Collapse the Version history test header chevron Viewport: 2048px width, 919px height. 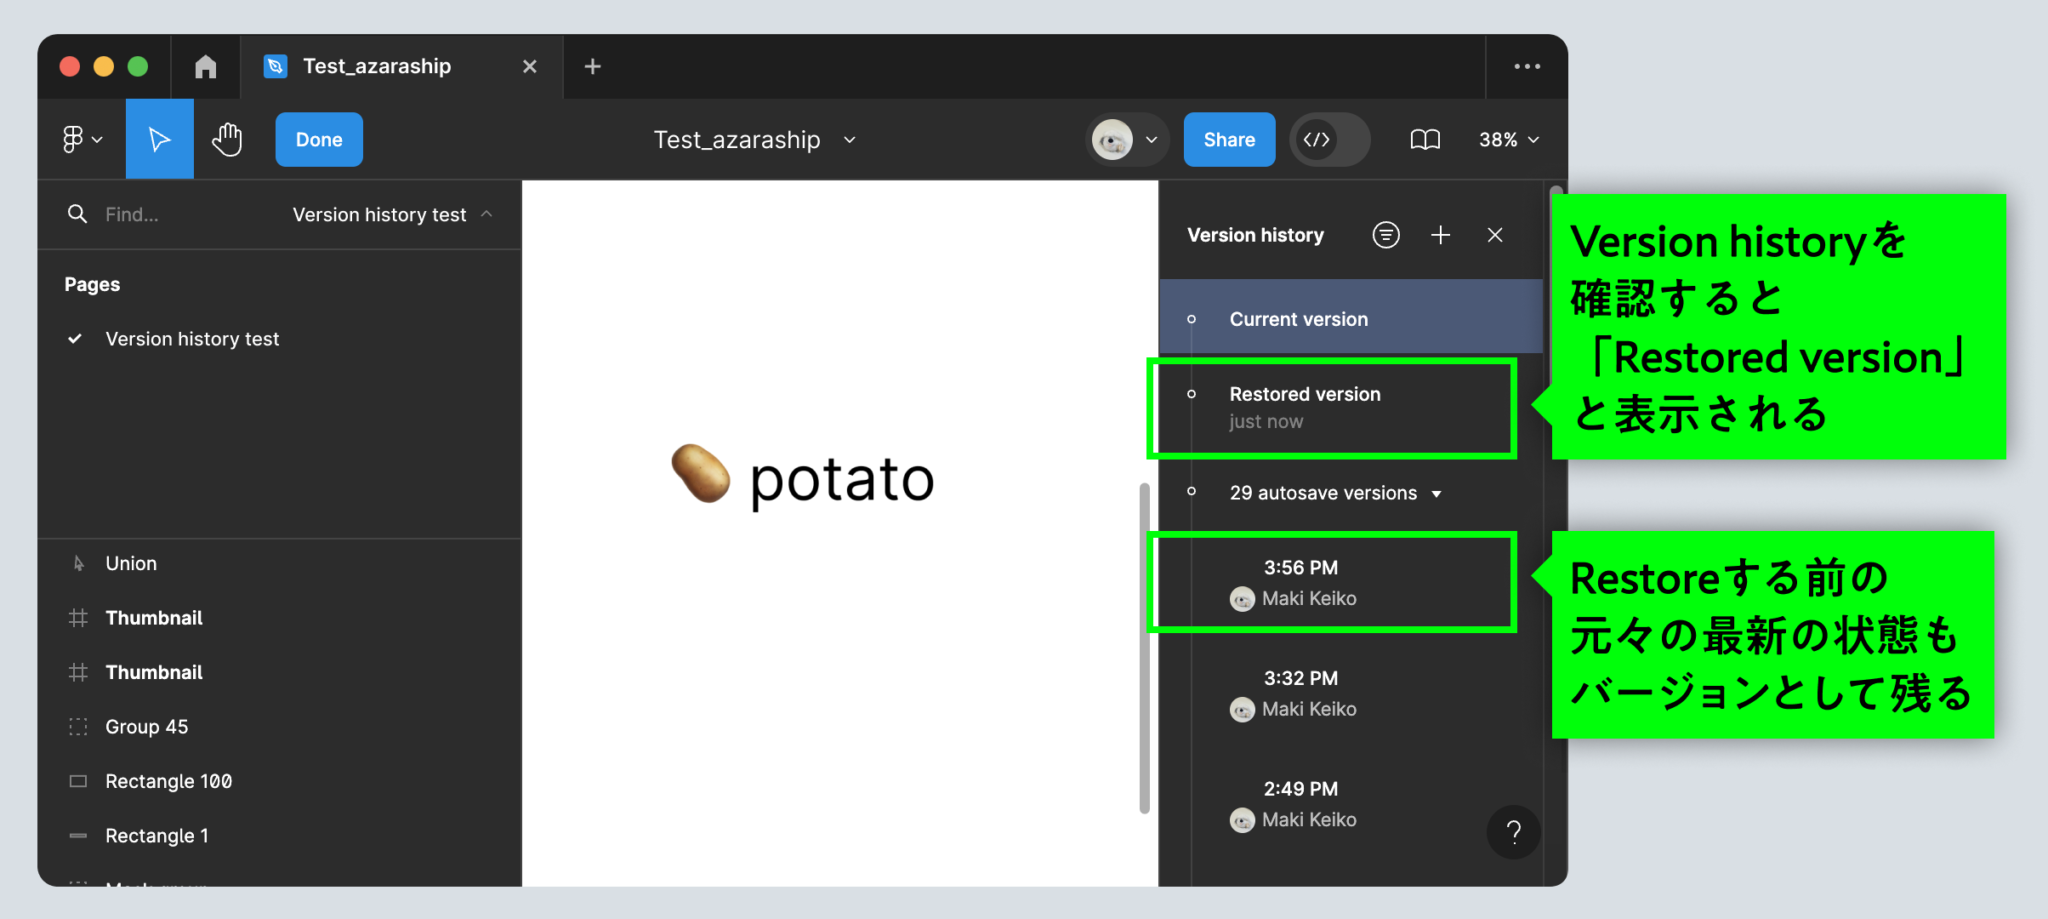tap(486, 214)
